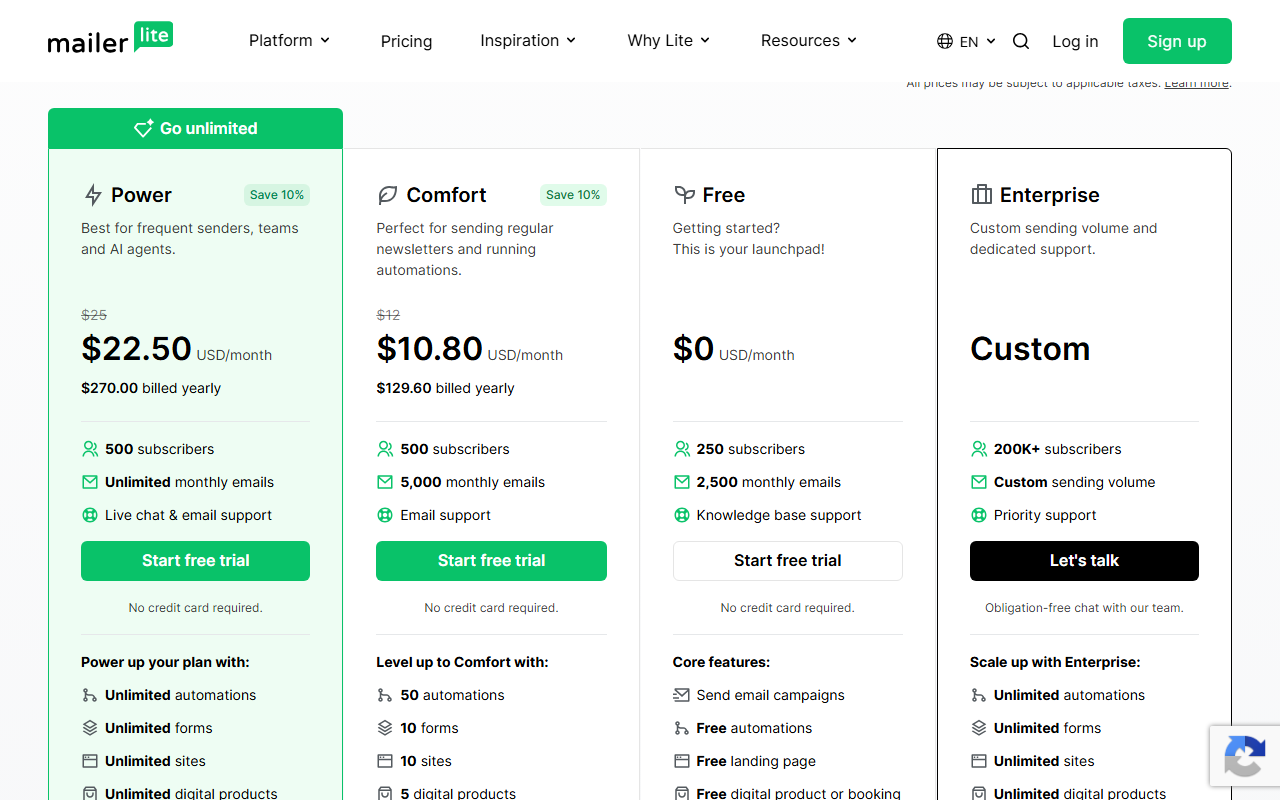Click envelope icon beside Unlimited monthly emails
The height and width of the screenshot is (800, 1280).
pos(90,482)
